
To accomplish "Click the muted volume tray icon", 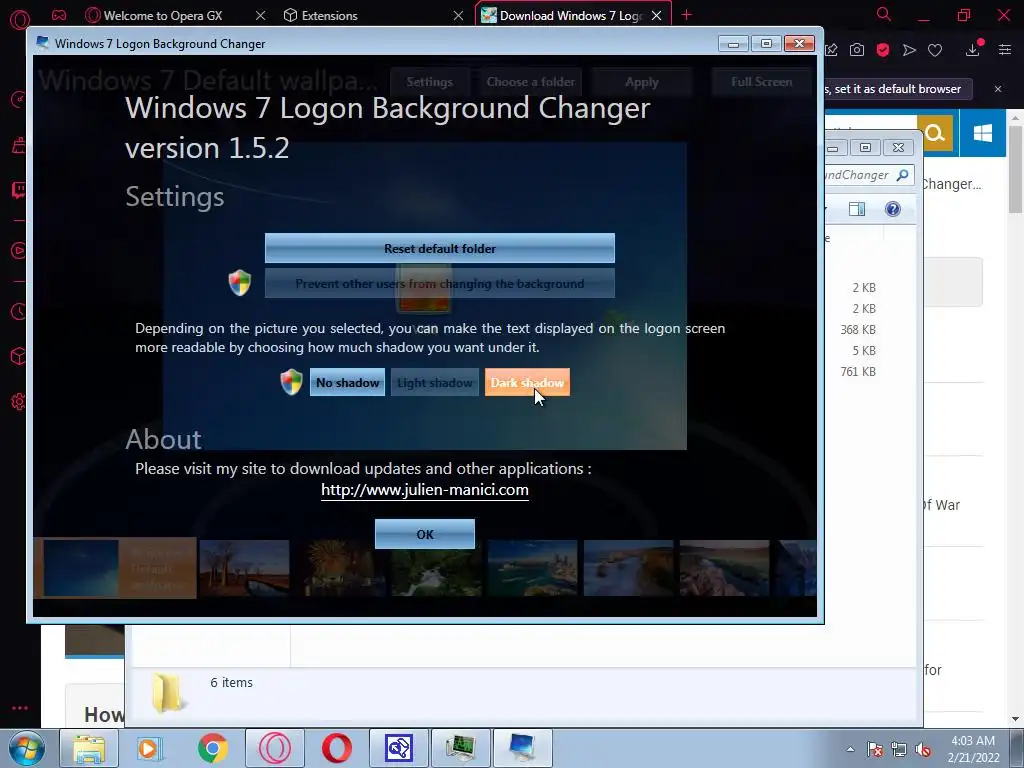I will pyautogui.click(x=923, y=750).
